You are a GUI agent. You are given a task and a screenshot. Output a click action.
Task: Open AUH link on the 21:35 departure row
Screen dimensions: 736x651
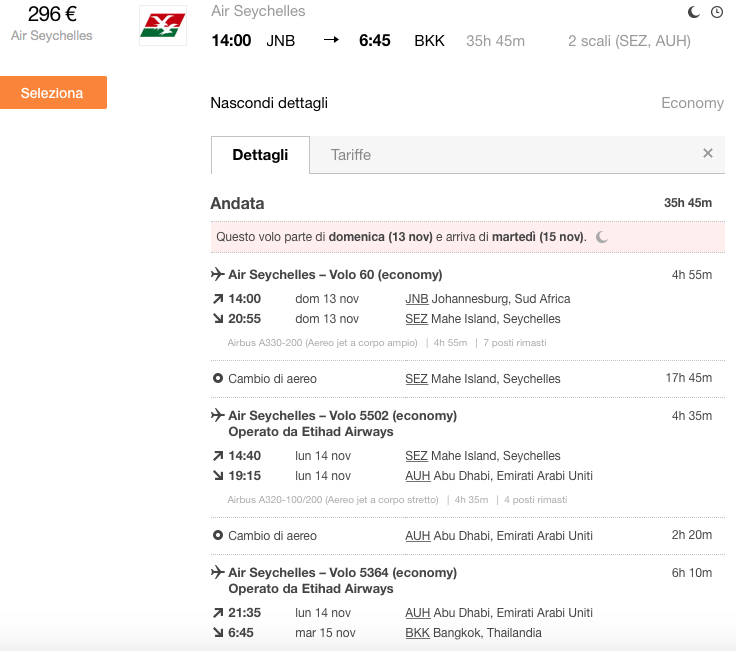click(x=418, y=613)
